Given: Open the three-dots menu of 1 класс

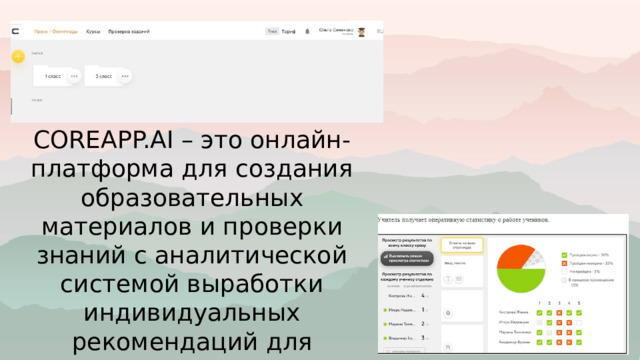Looking at the screenshot, I should pyautogui.click(x=74, y=76).
